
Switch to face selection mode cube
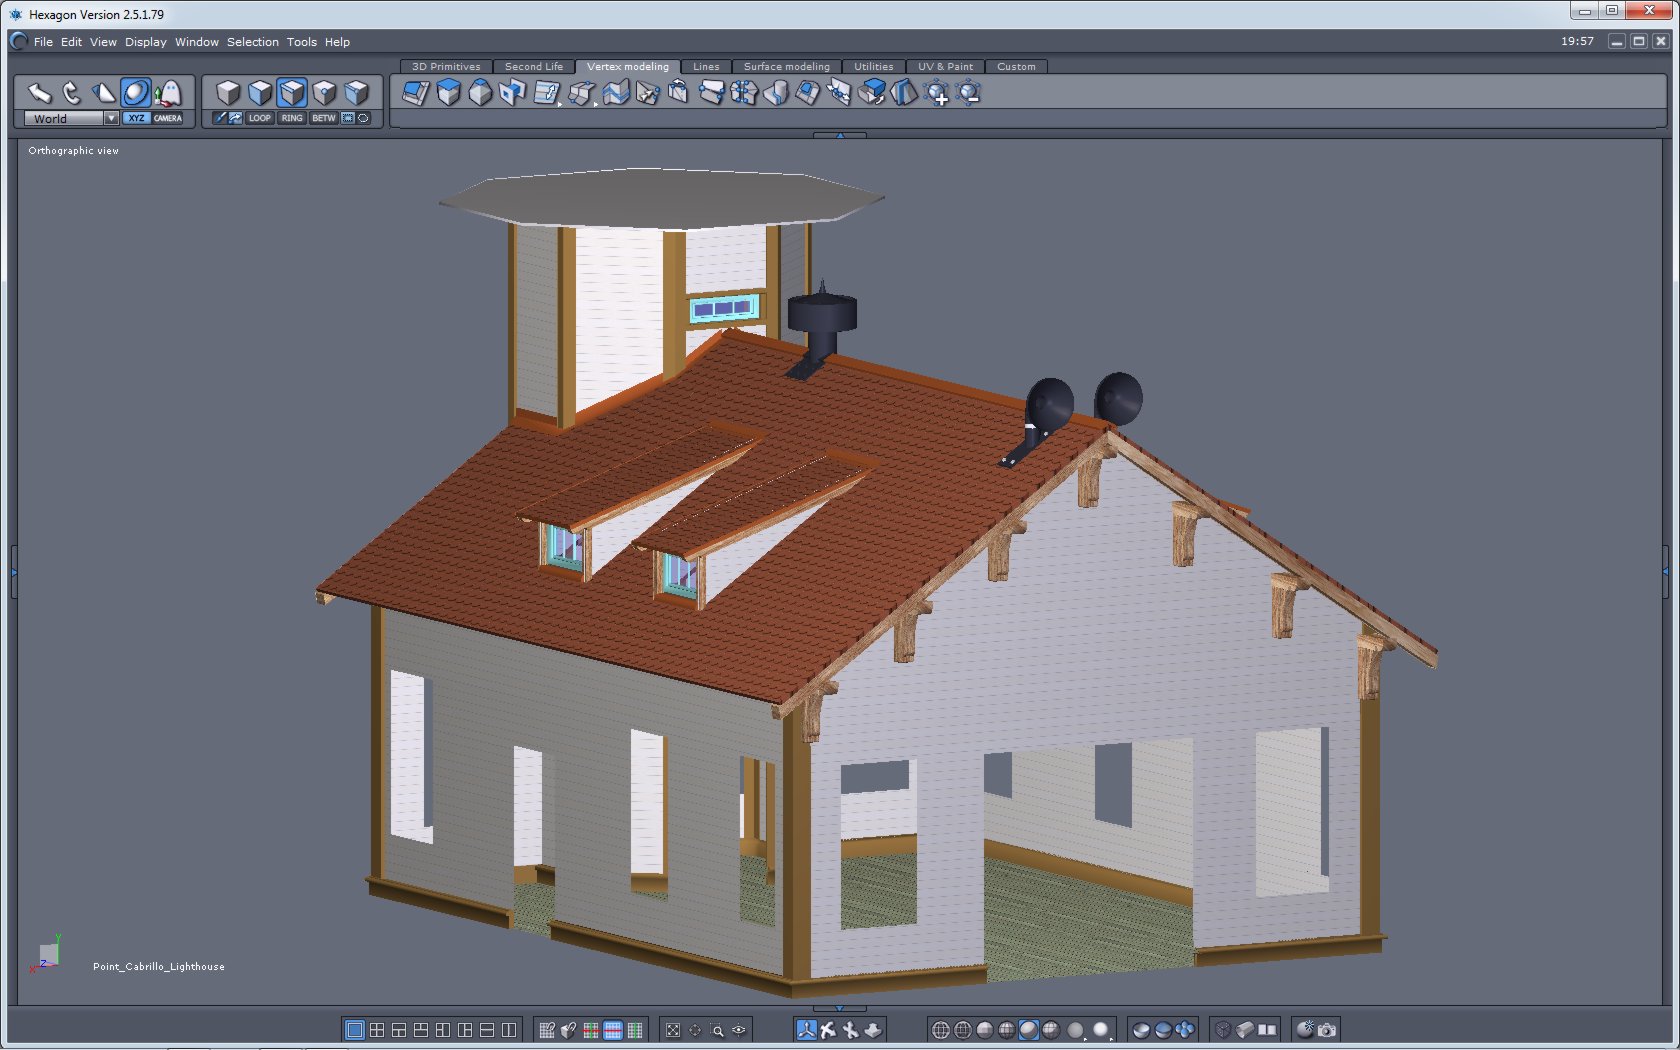click(260, 93)
